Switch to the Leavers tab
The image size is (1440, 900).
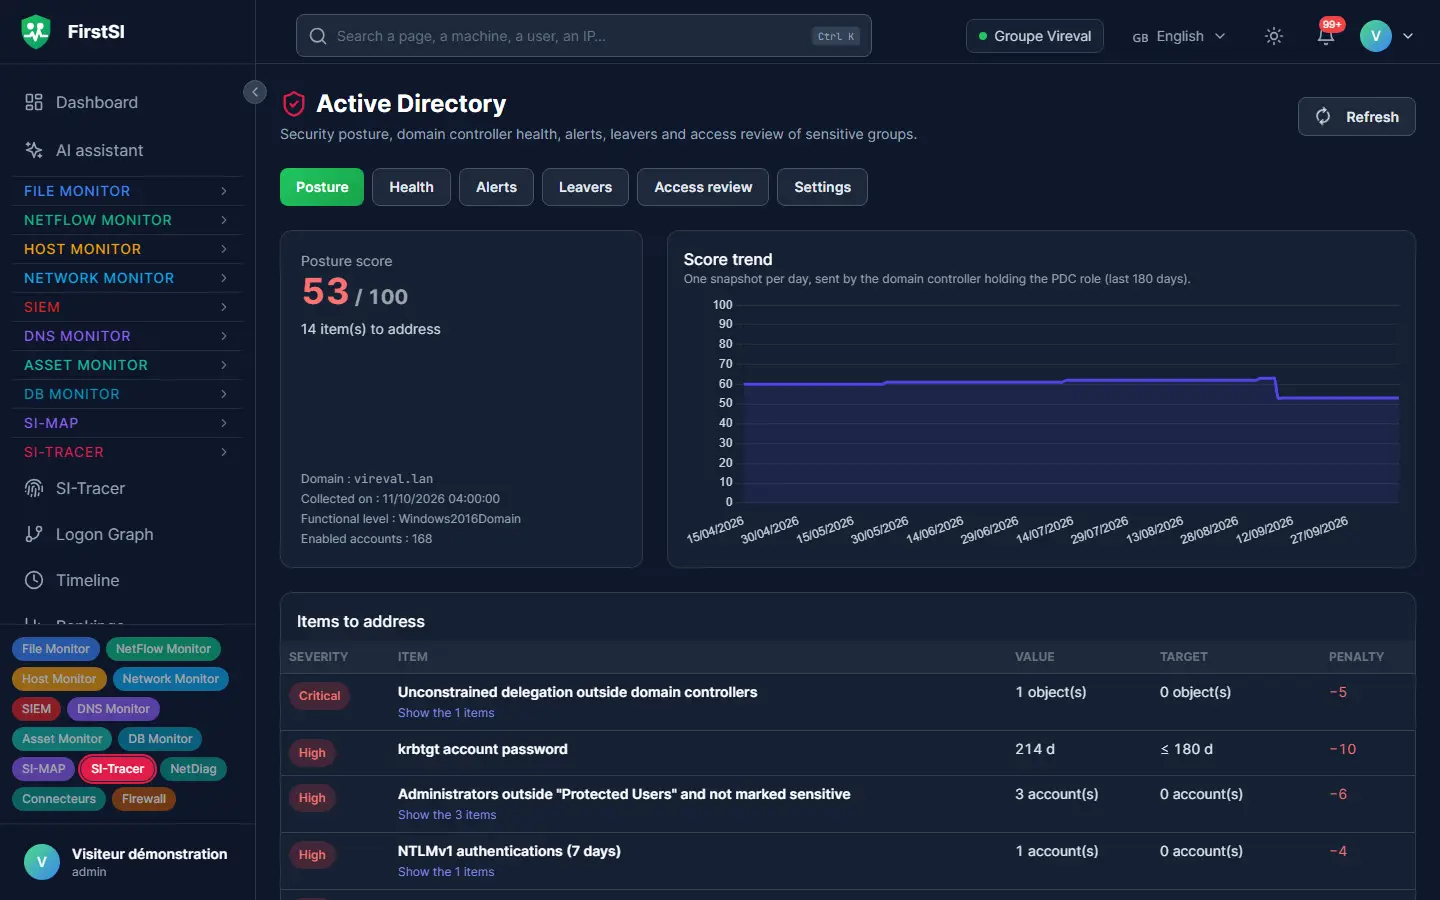(x=585, y=187)
